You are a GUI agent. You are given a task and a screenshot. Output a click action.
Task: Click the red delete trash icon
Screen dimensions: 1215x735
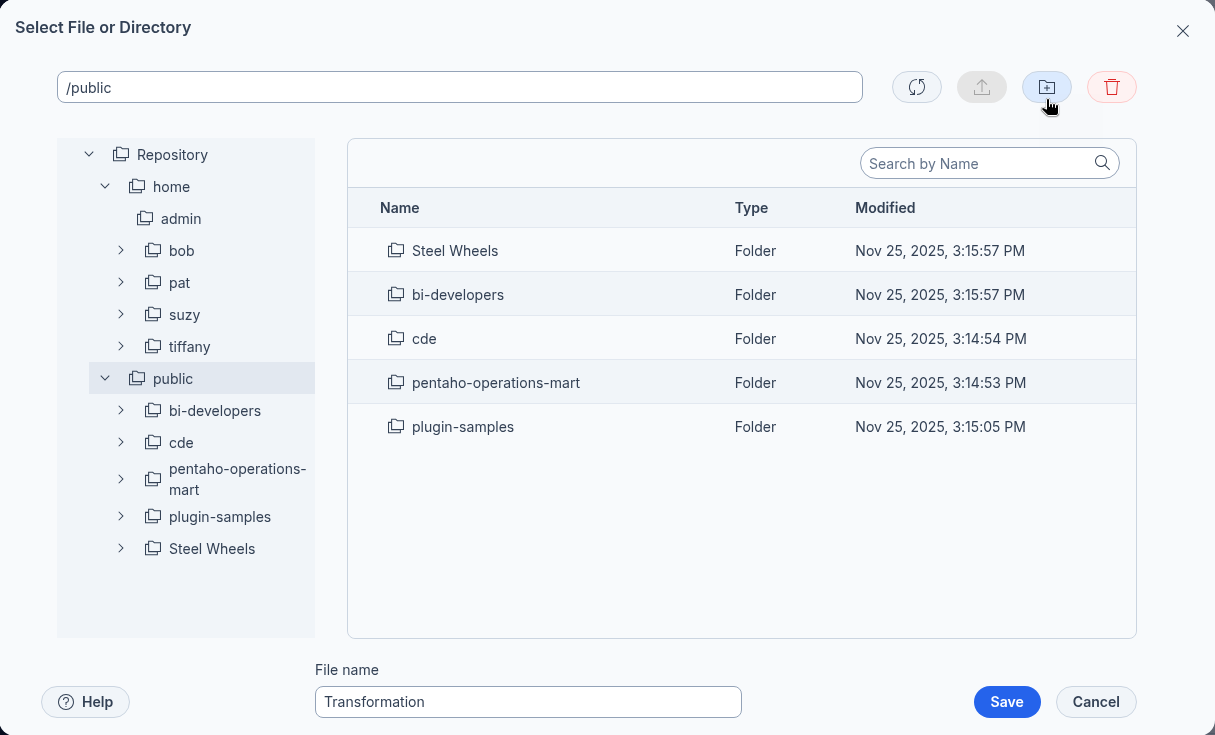coord(1111,88)
